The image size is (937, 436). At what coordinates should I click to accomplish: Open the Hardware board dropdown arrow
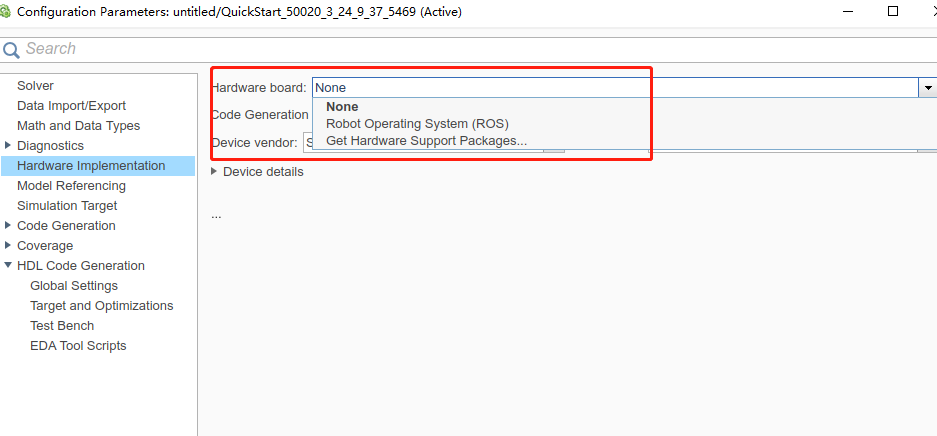point(927,88)
